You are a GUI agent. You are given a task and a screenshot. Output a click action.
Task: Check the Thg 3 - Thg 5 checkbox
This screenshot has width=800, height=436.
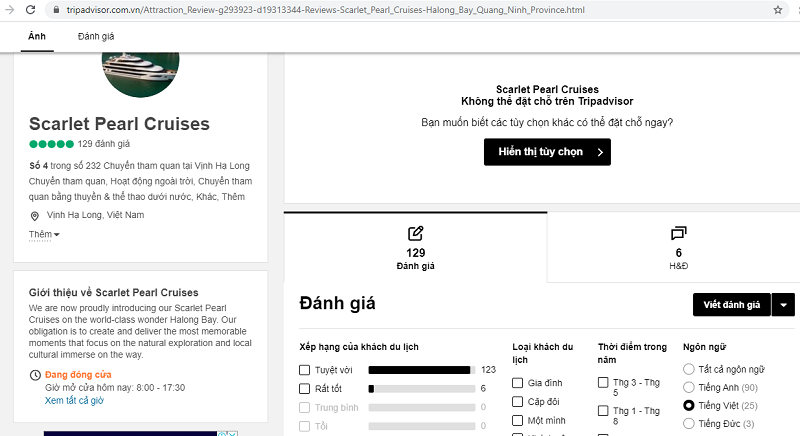[x=603, y=382]
